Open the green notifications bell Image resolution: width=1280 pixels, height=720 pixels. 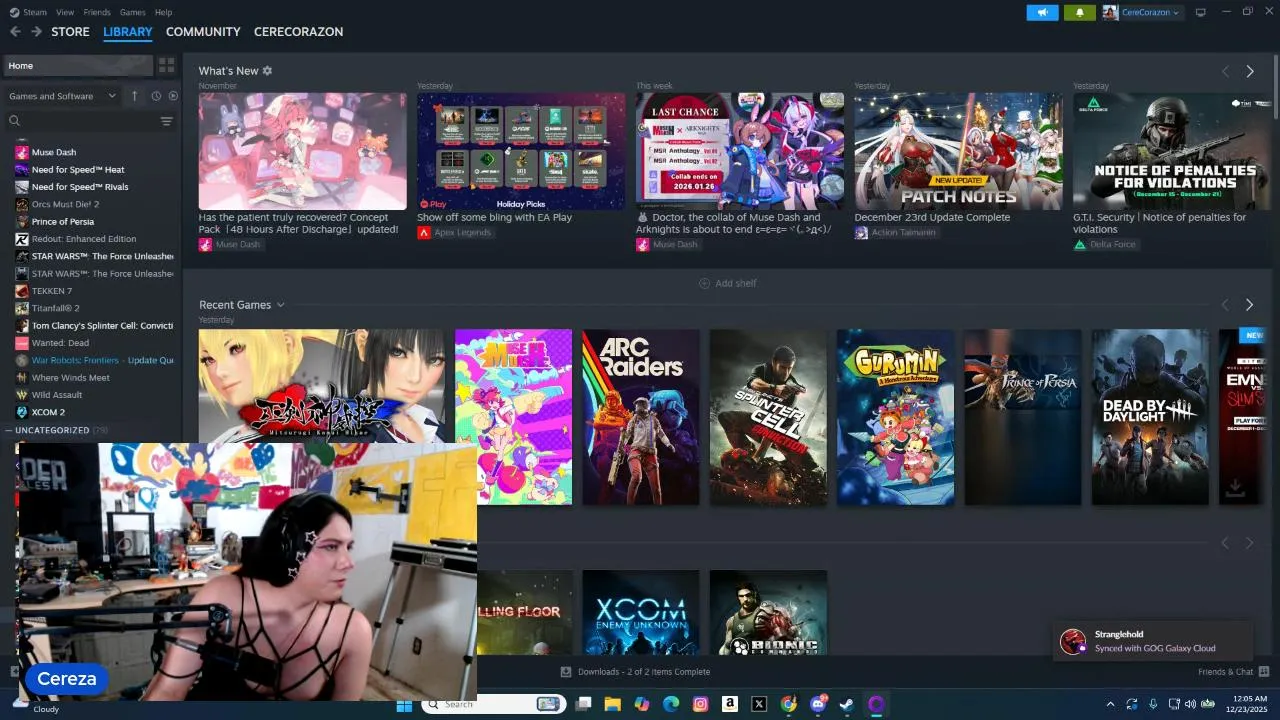tap(1080, 12)
